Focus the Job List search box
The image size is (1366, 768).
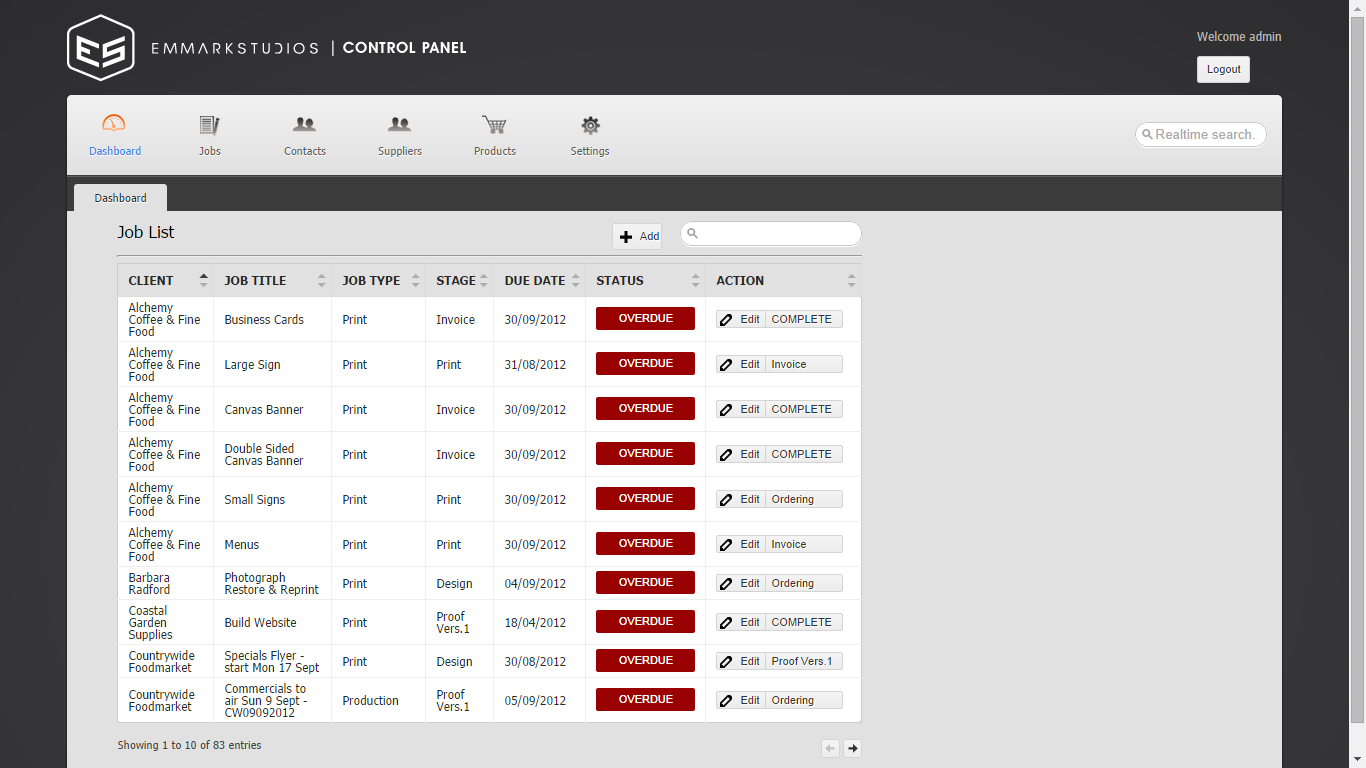tap(776, 234)
